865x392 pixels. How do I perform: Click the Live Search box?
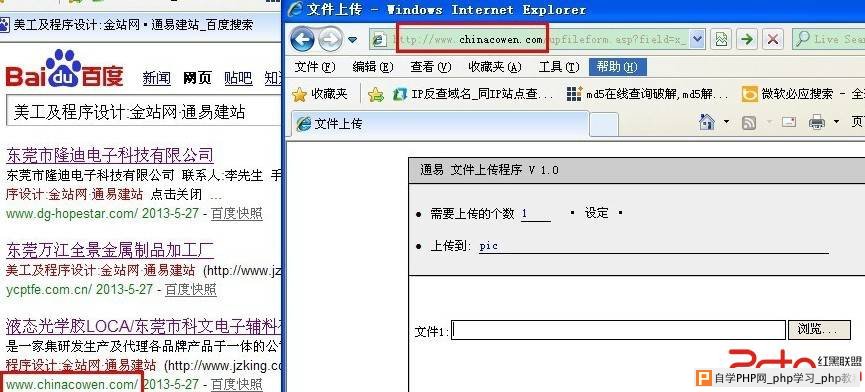tap(829, 39)
